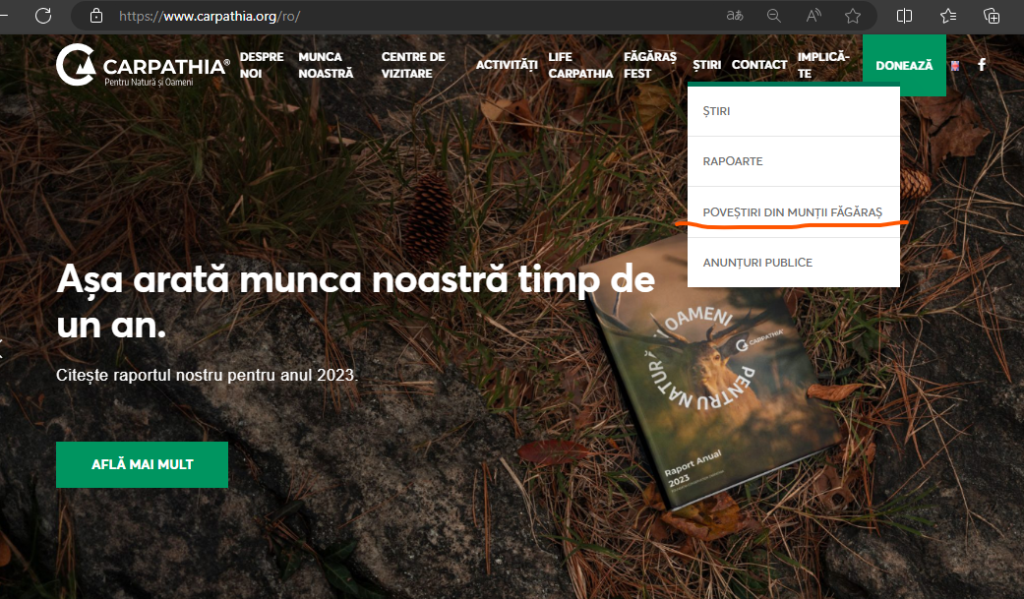Click the AFLĂ MAI MULT button

coord(142,464)
